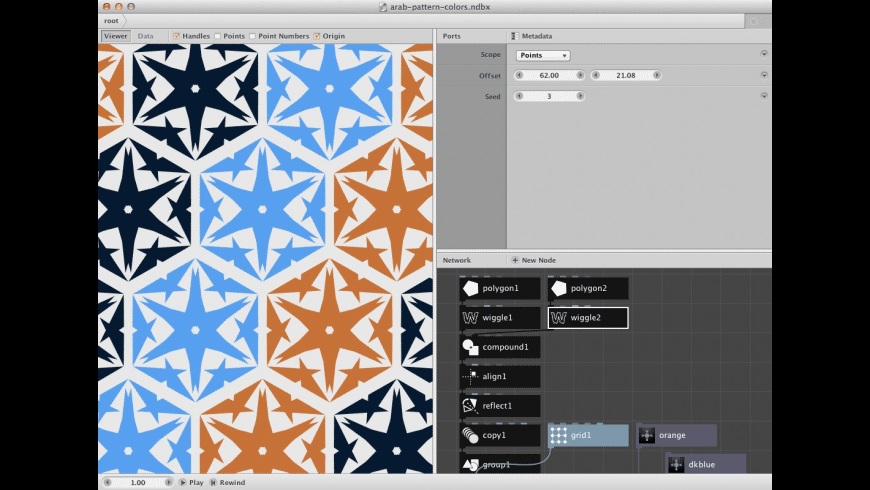Expand the Offset row options arrow

tap(764, 75)
